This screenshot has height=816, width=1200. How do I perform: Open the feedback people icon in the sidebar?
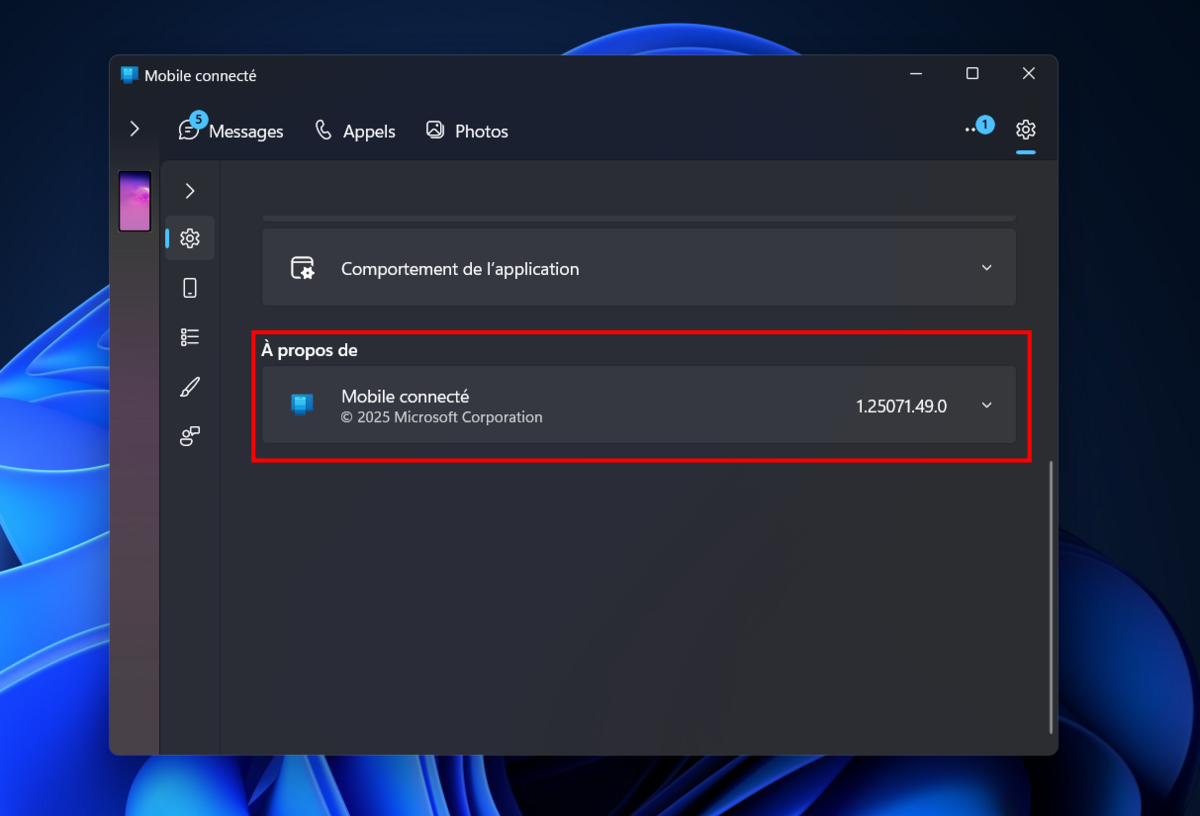point(190,436)
